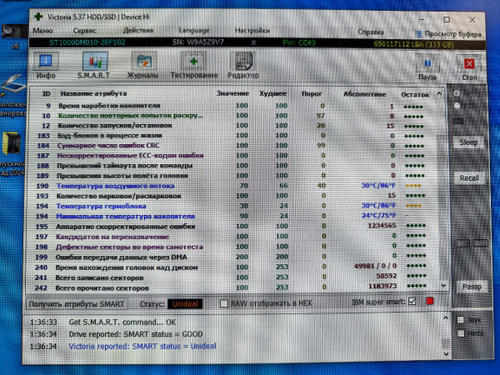Click the Получить атрибуты SMART button

click(76, 304)
